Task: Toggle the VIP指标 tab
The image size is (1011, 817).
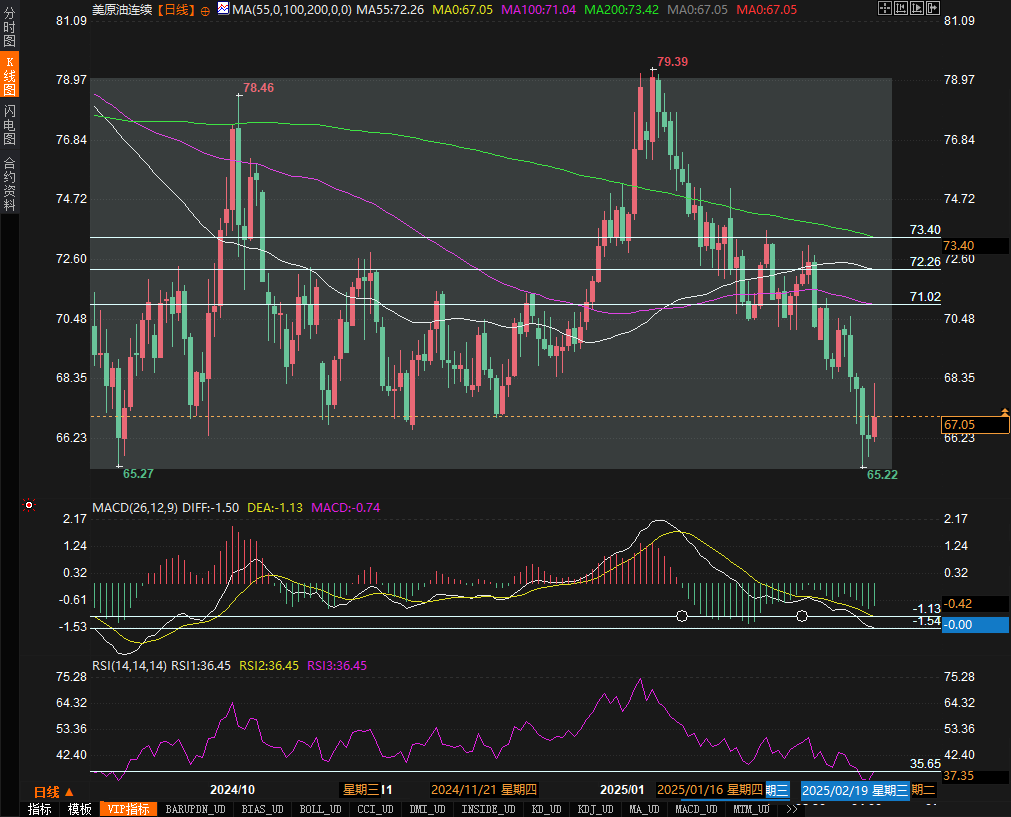Action: pyautogui.click(x=128, y=809)
